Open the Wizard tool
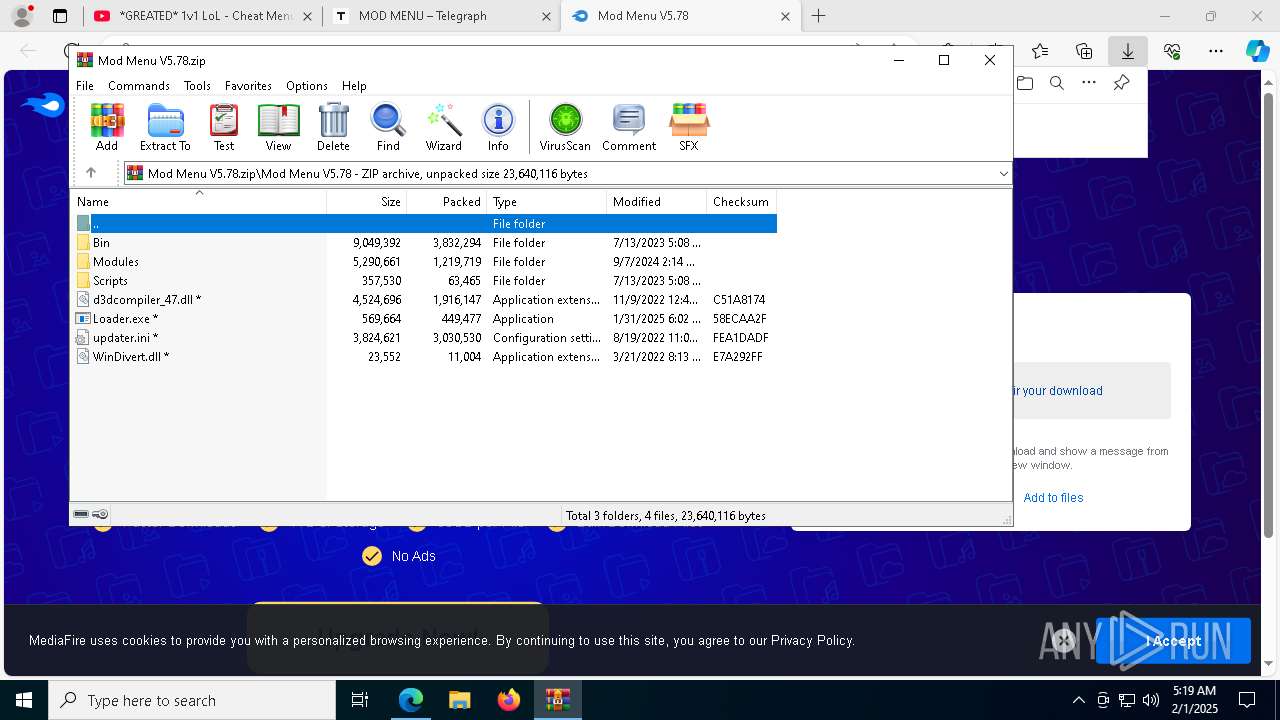The width and height of the screenshot is (1280, 720). 443,127
